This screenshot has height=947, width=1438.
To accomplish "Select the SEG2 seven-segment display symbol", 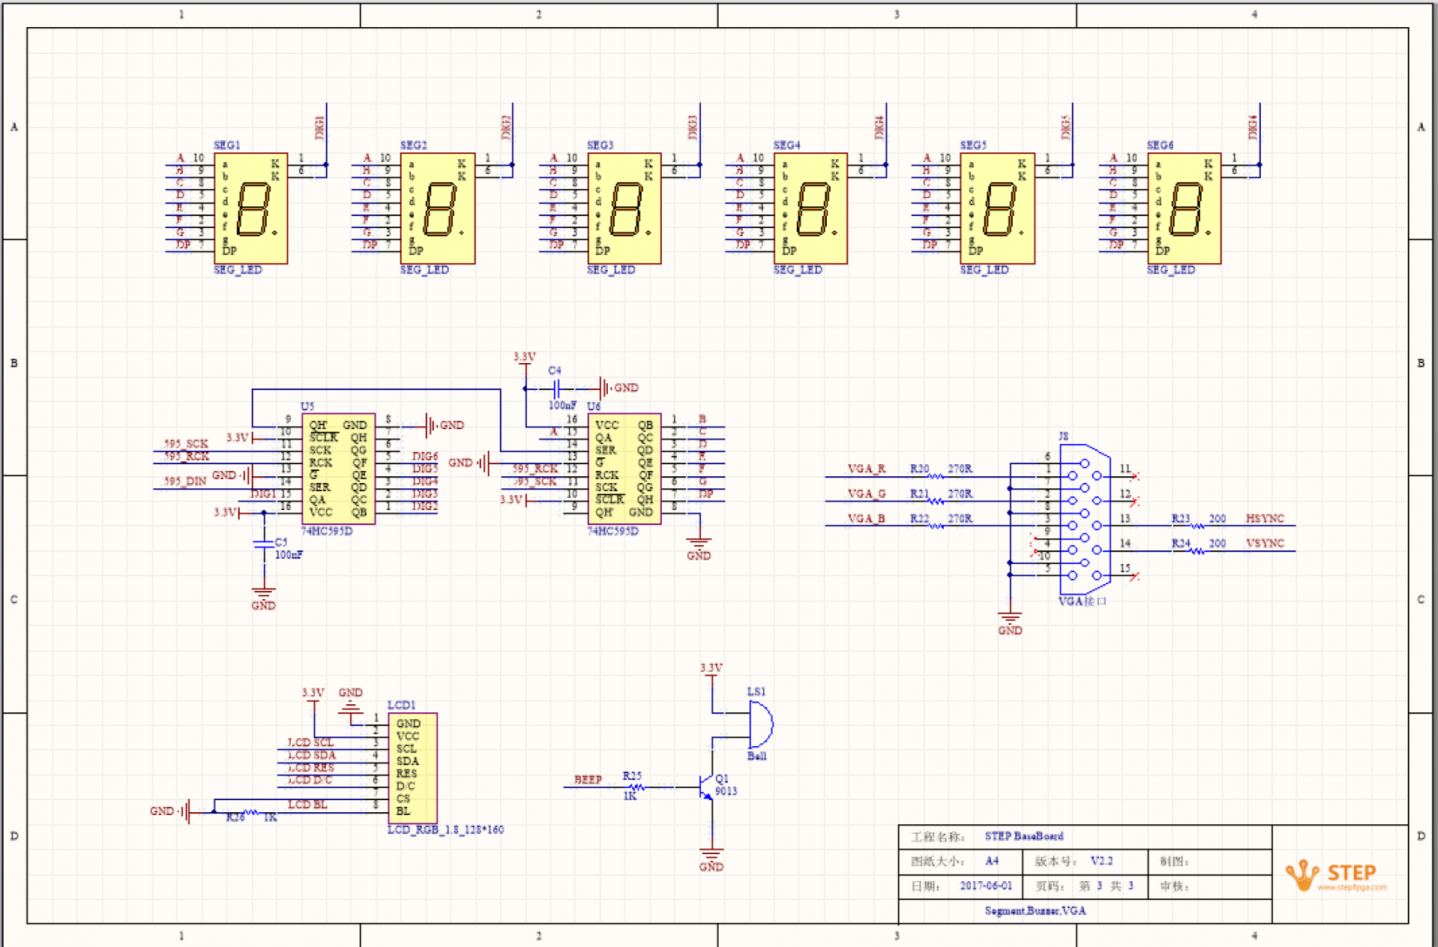I will pyautogui.click(x=437, y=208).
